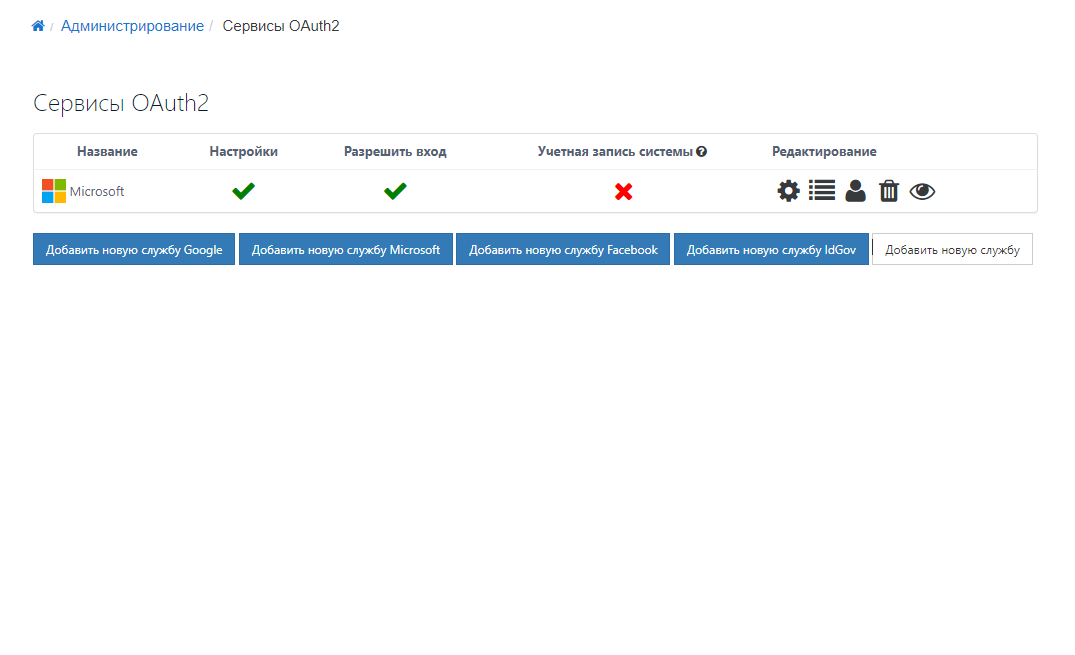
Task: Go to home via breadcrumb house icon
Action: 38,26
